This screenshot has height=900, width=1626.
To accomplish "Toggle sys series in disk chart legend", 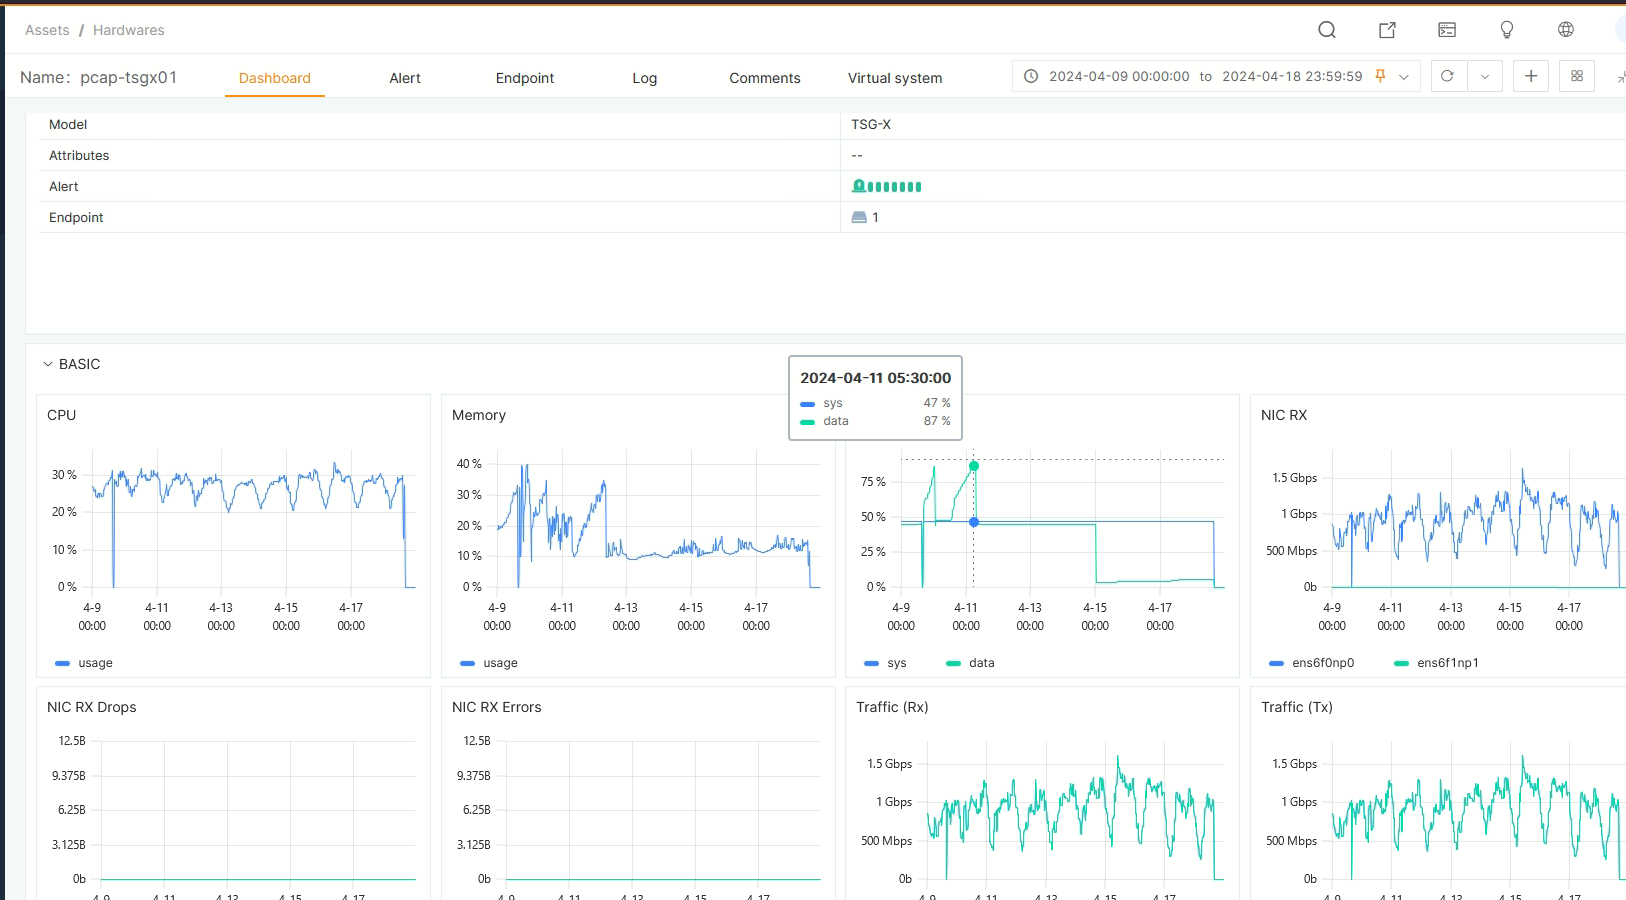I will click(886, 663).
